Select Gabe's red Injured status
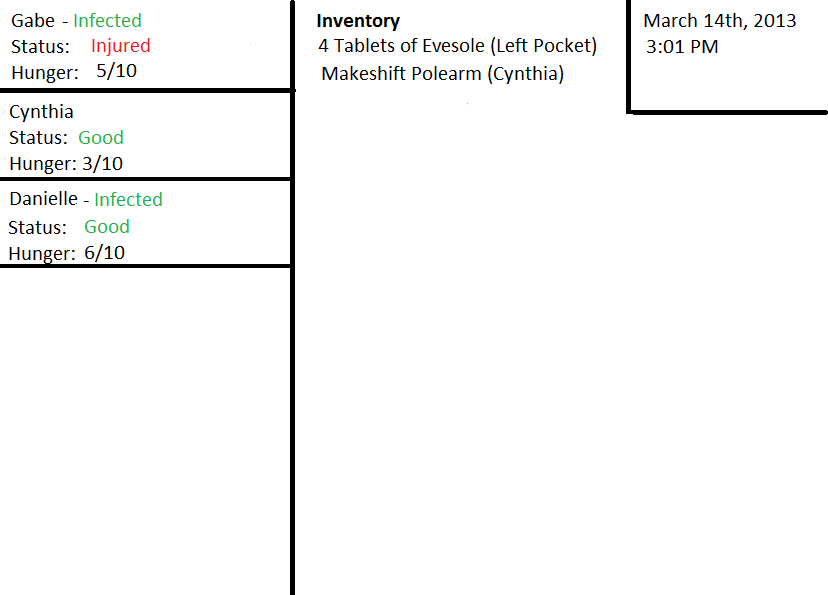Screen dimensions: 828x595 pos(120,46)
